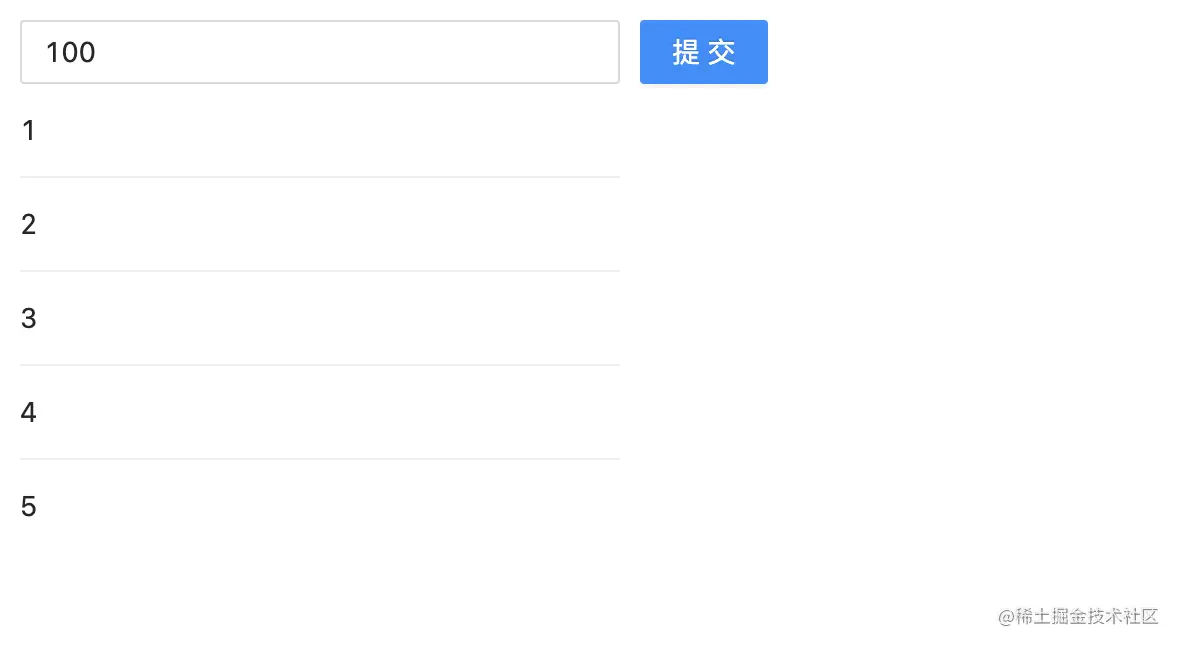Click the middle list row labeled 3
This screenshot has width=1178, height=646.
click(x=320, y=319)
